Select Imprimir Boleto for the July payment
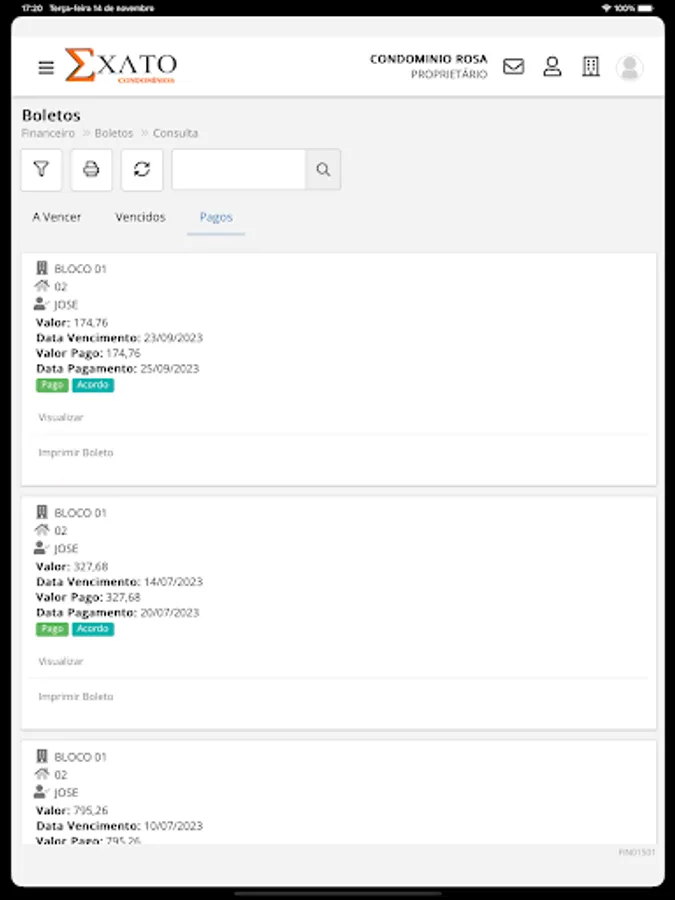This screenshot has width=675, height=900. click(76, 696)
